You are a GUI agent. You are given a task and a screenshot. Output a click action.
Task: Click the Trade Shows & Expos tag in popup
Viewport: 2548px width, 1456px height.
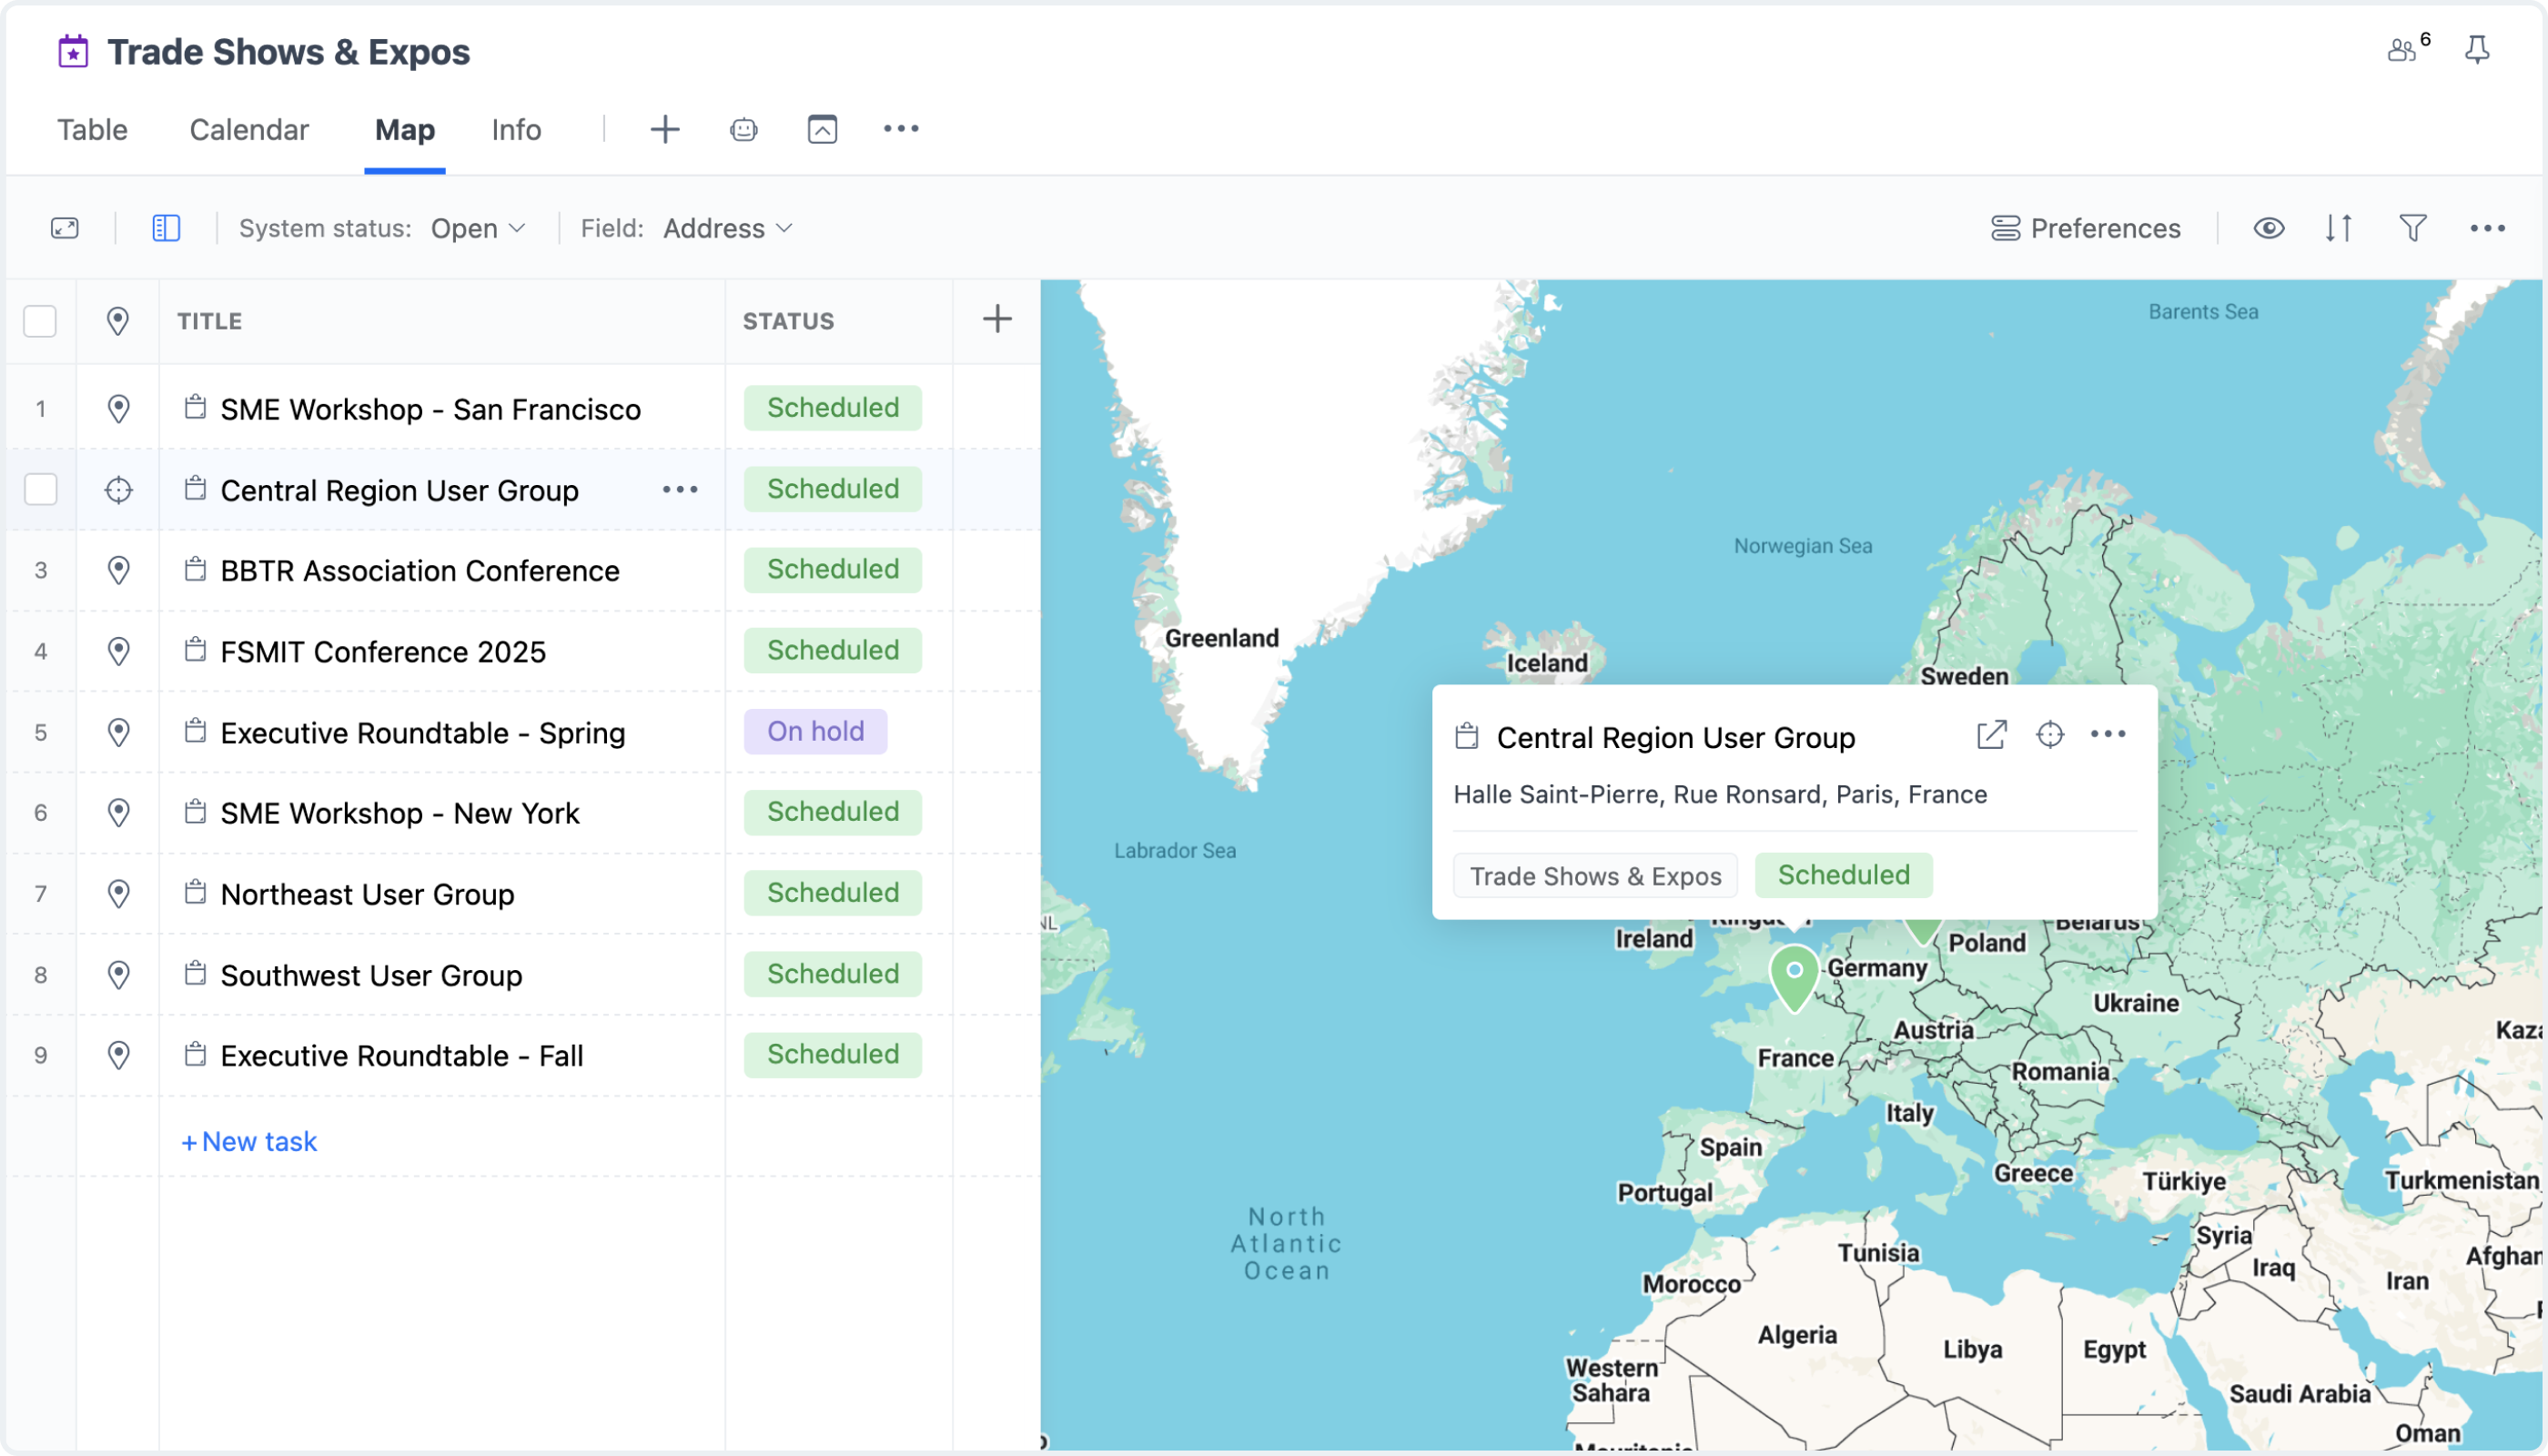[1595, 876]
